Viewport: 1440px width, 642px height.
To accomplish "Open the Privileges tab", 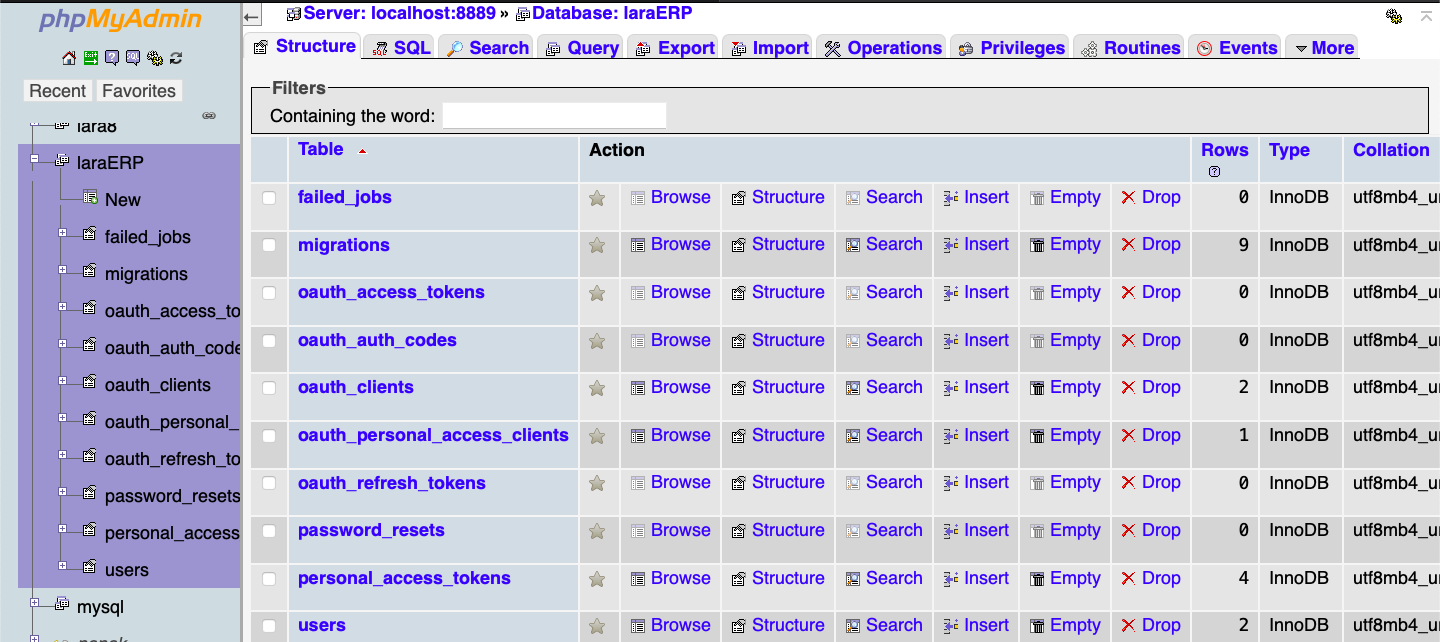I will pos(1011,48).
